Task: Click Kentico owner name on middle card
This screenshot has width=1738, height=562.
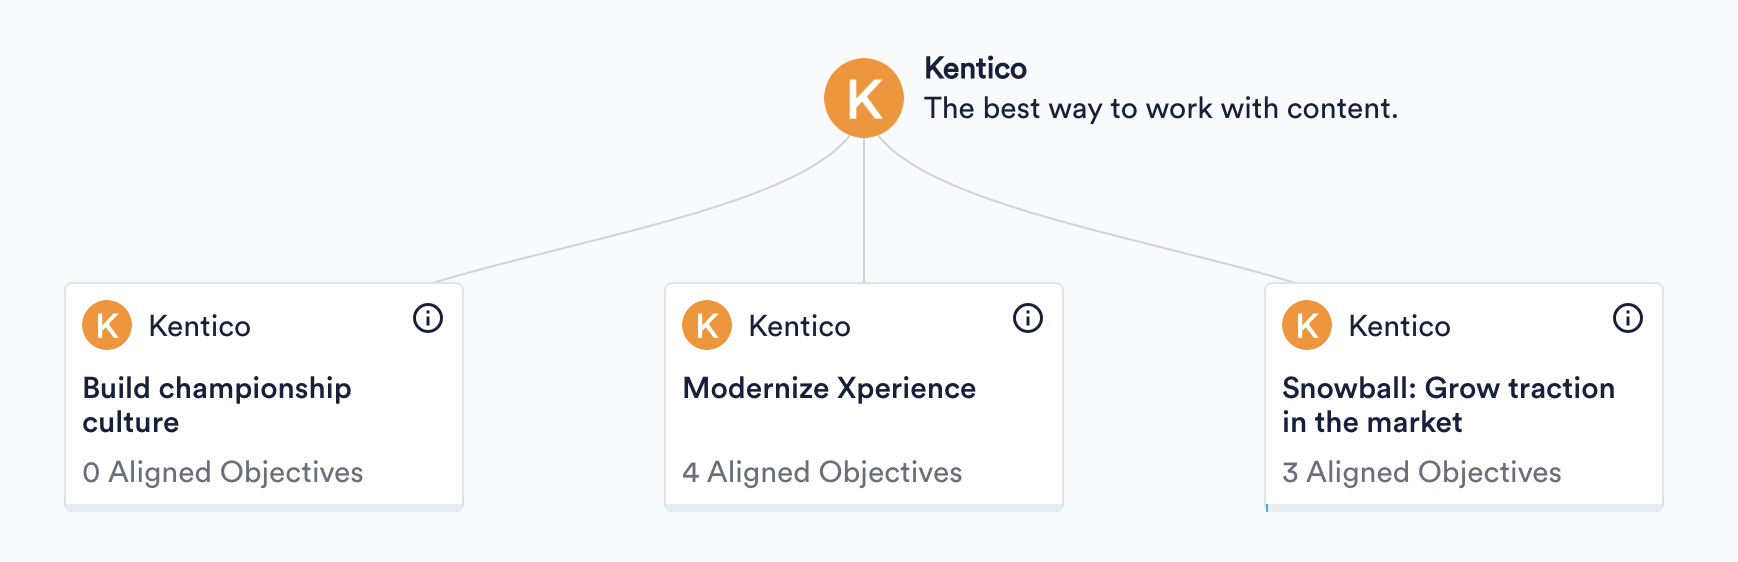Action: [x=799, y=326]
